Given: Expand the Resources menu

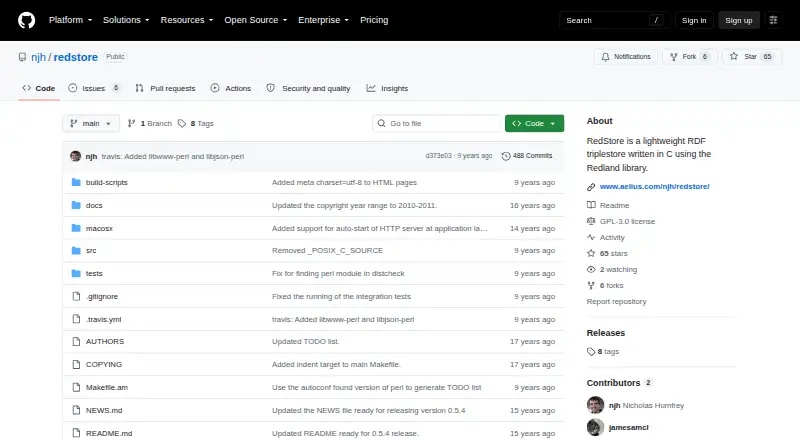Looking at the screenshot, I should 187,20.
